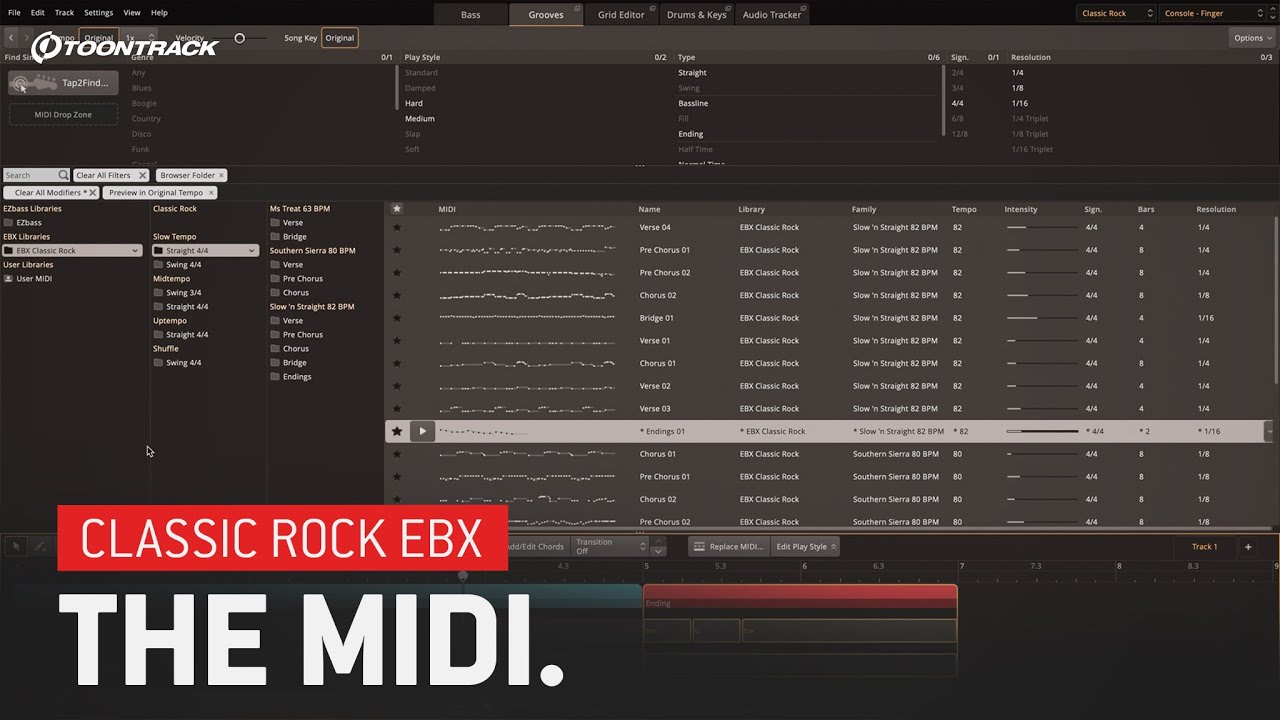The height and width of the screenshot is (720, 1280).
Task: Open the View menu
Action: [132, 13]
